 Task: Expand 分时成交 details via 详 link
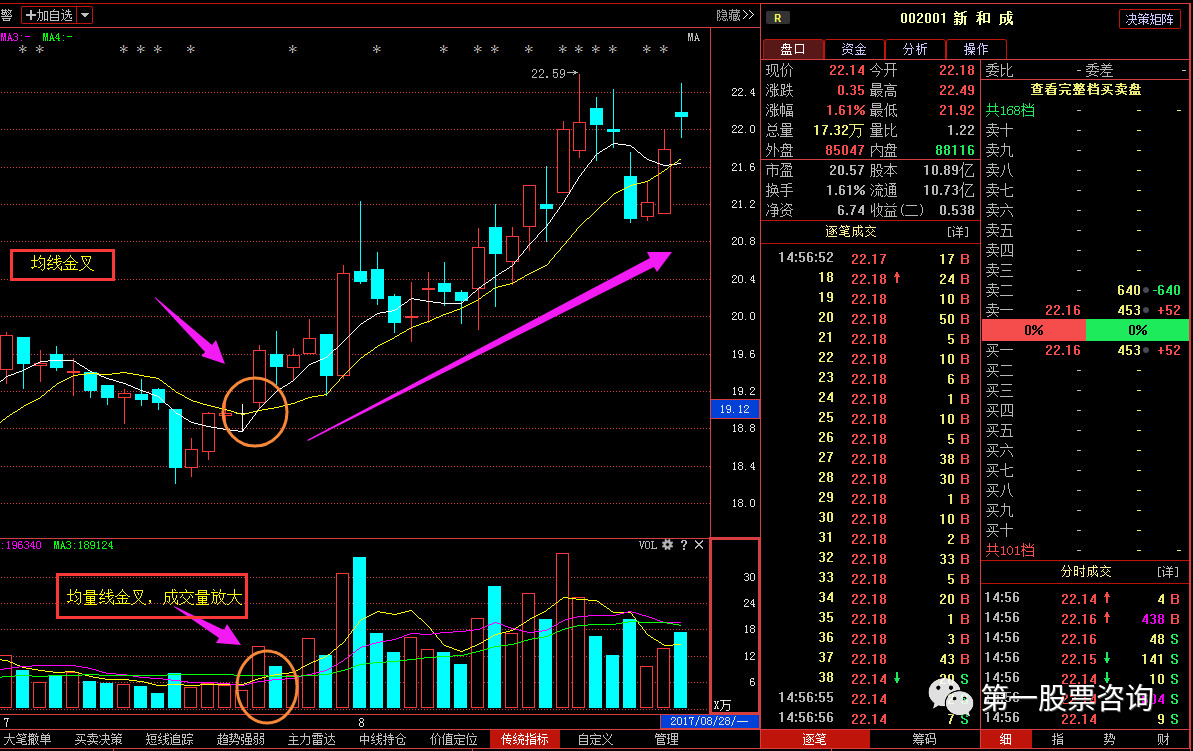[1167, 571]
